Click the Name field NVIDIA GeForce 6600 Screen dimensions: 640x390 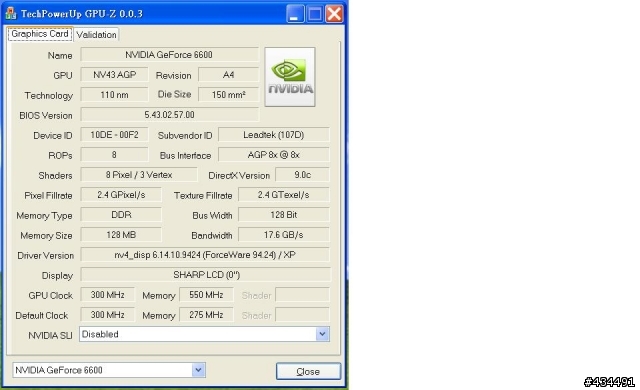point(169,55)
